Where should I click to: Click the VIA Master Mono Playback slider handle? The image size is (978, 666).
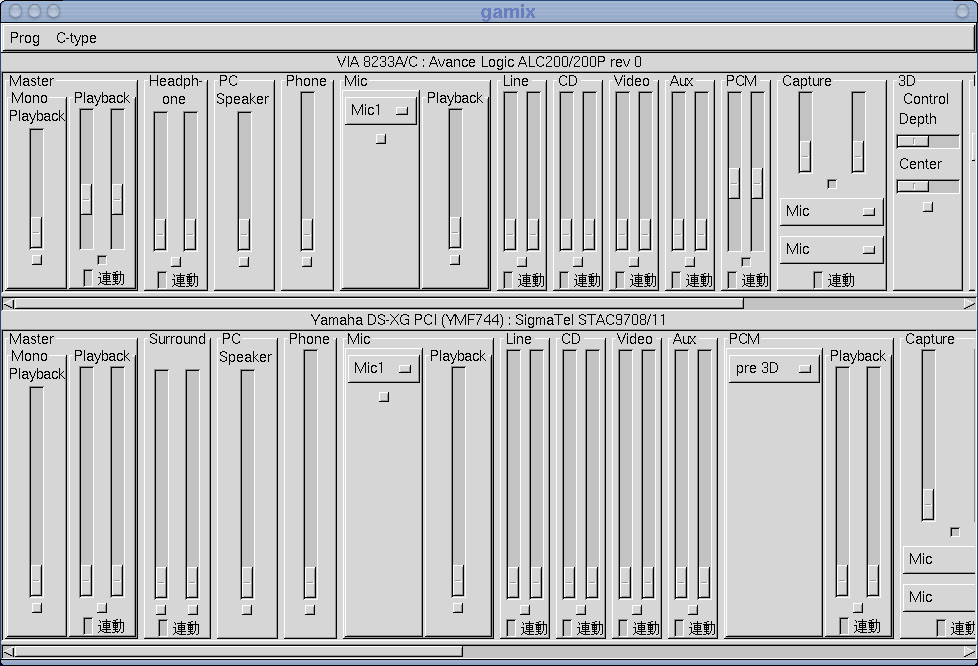coord(36,232)
